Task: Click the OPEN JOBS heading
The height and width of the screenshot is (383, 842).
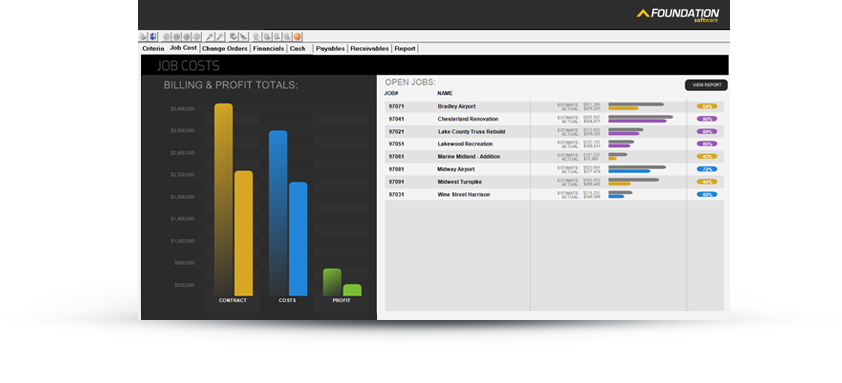Action: click(410, 82)
